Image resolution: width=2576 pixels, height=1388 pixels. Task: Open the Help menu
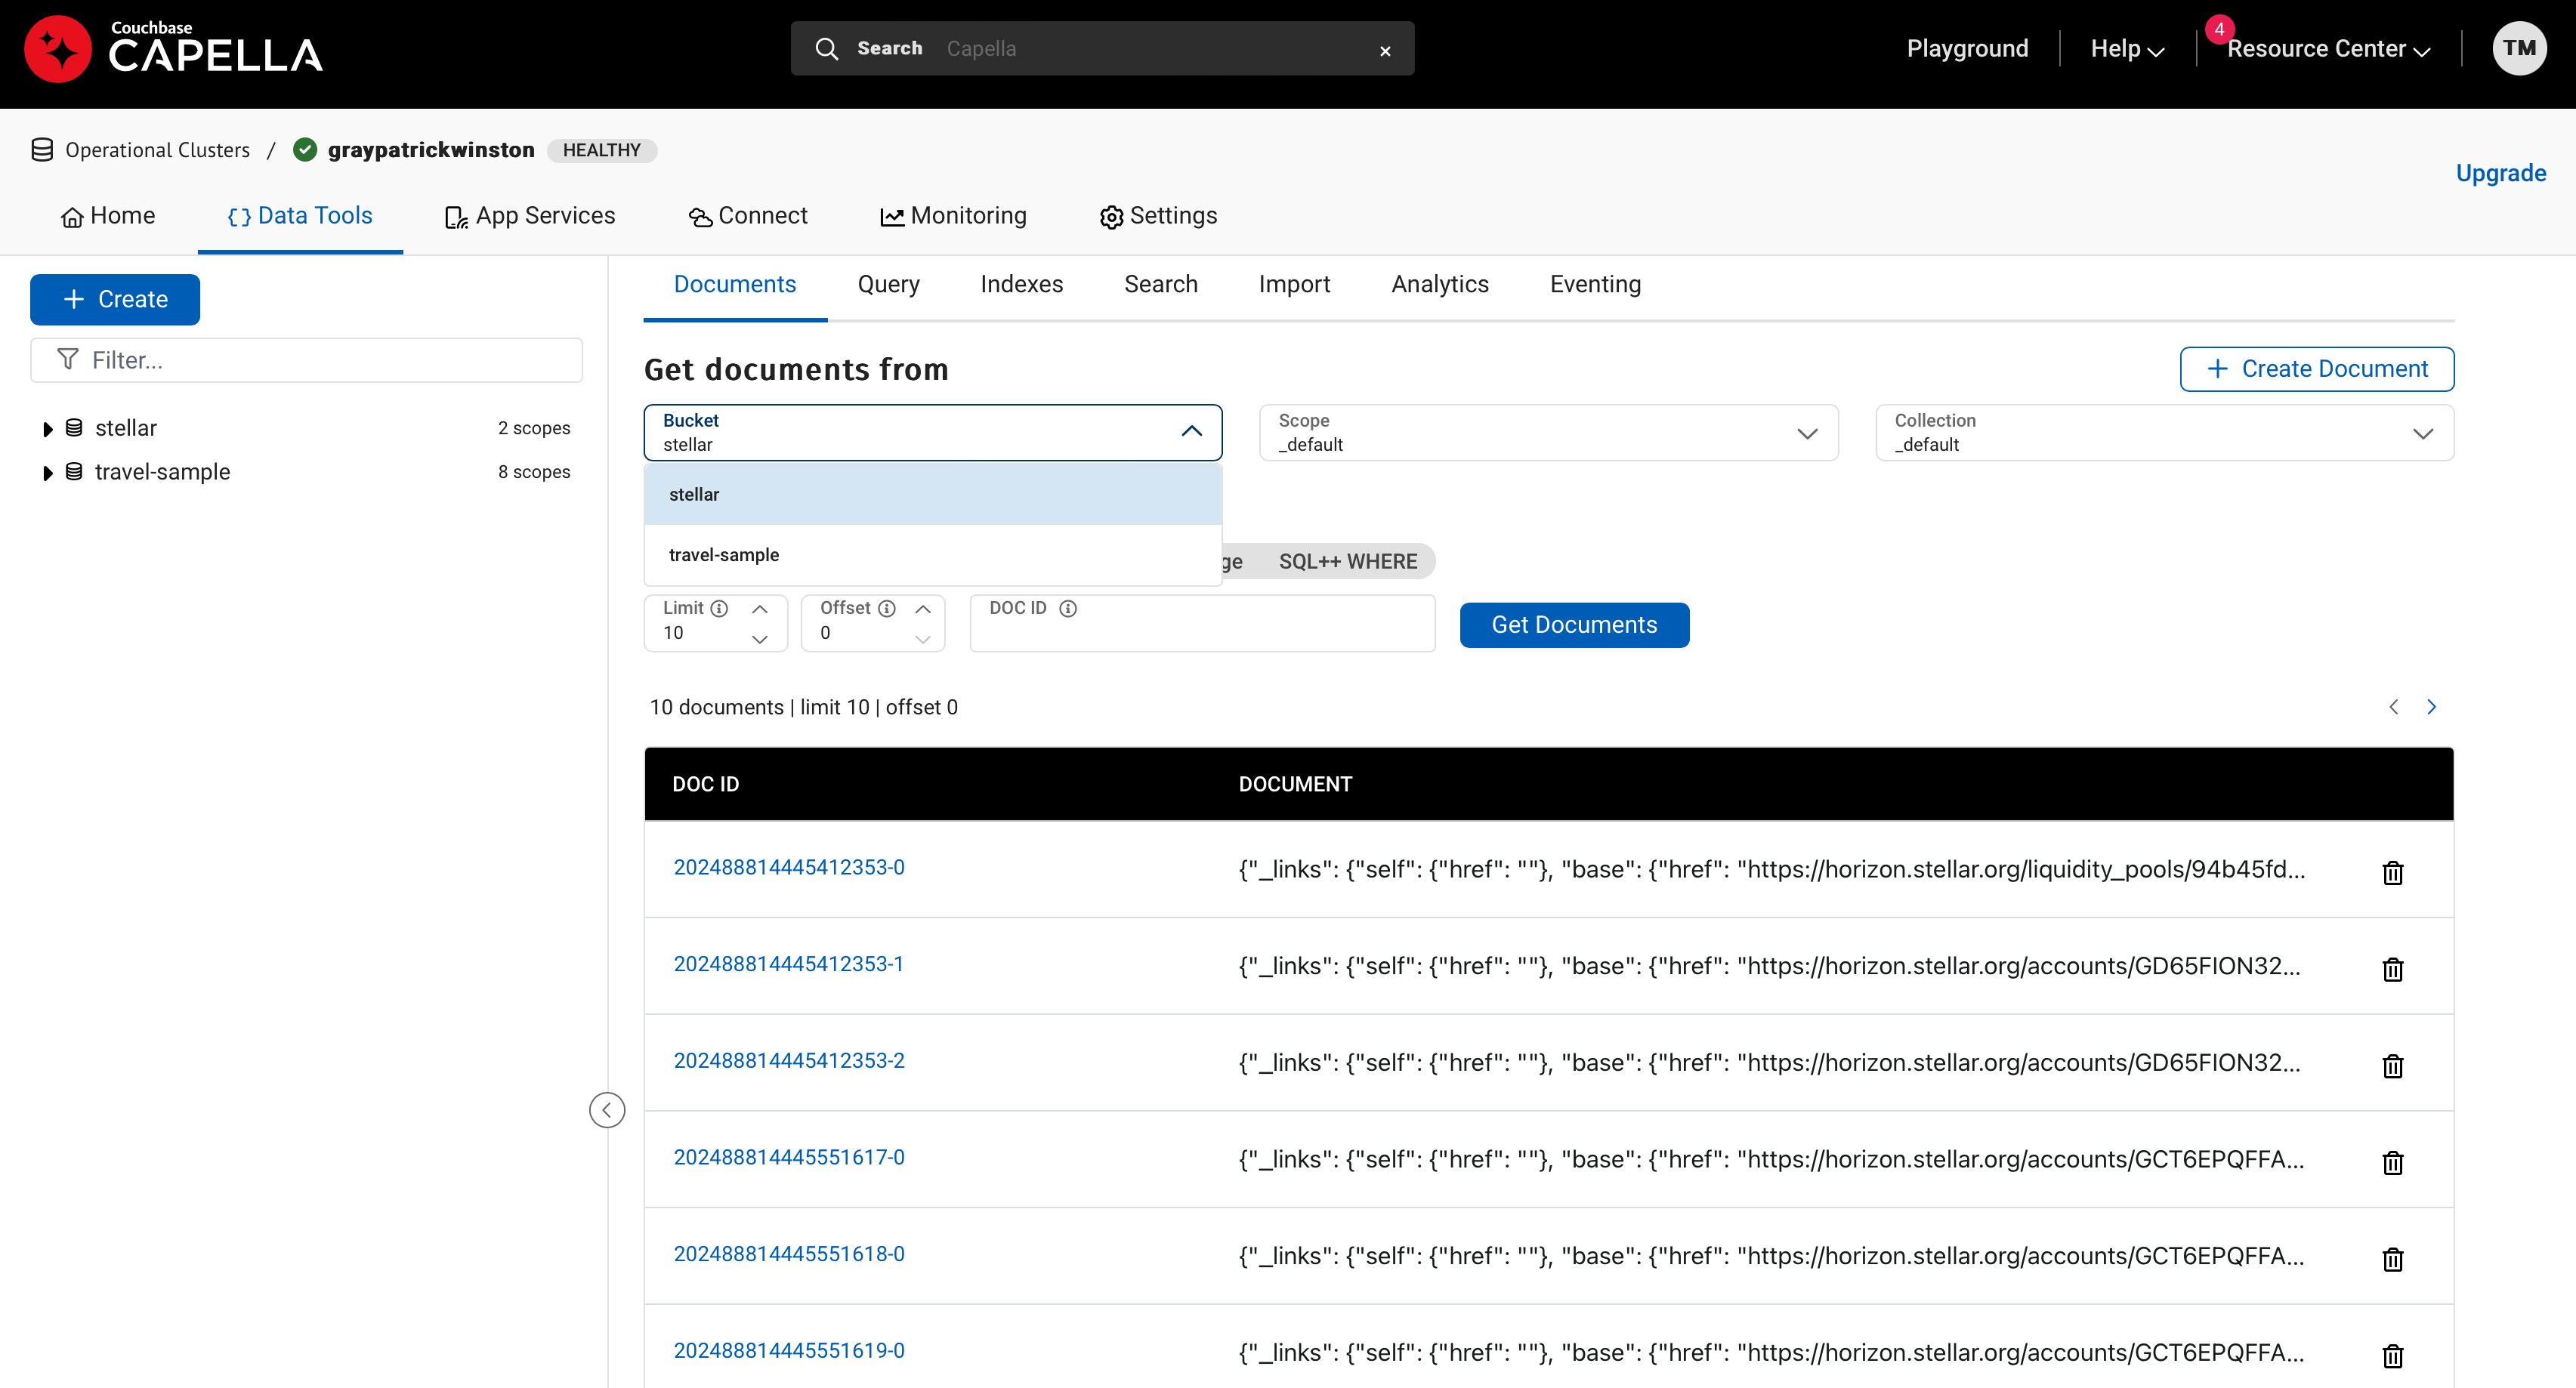tap(2127, 48)
